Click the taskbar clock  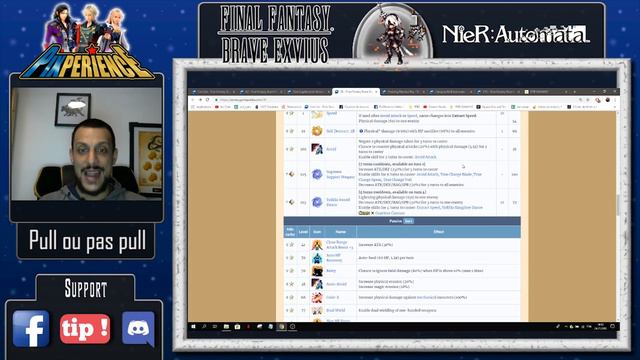tap(600, 327)
